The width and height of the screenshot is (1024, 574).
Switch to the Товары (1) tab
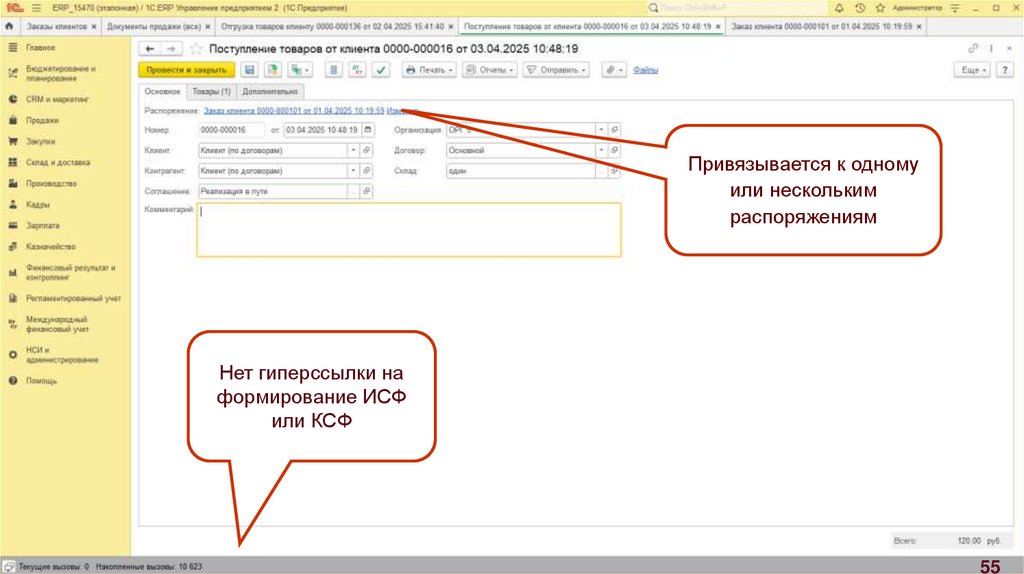pyautogui.click(x=211, y=91)
